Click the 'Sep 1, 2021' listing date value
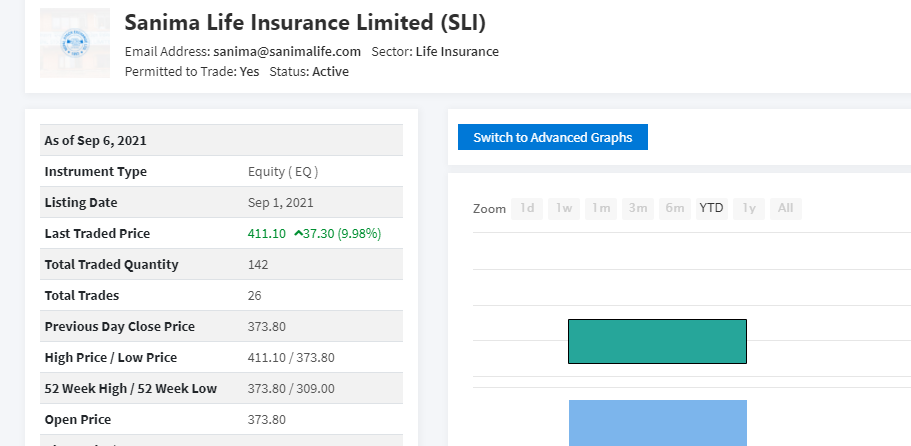 point(281,203)
